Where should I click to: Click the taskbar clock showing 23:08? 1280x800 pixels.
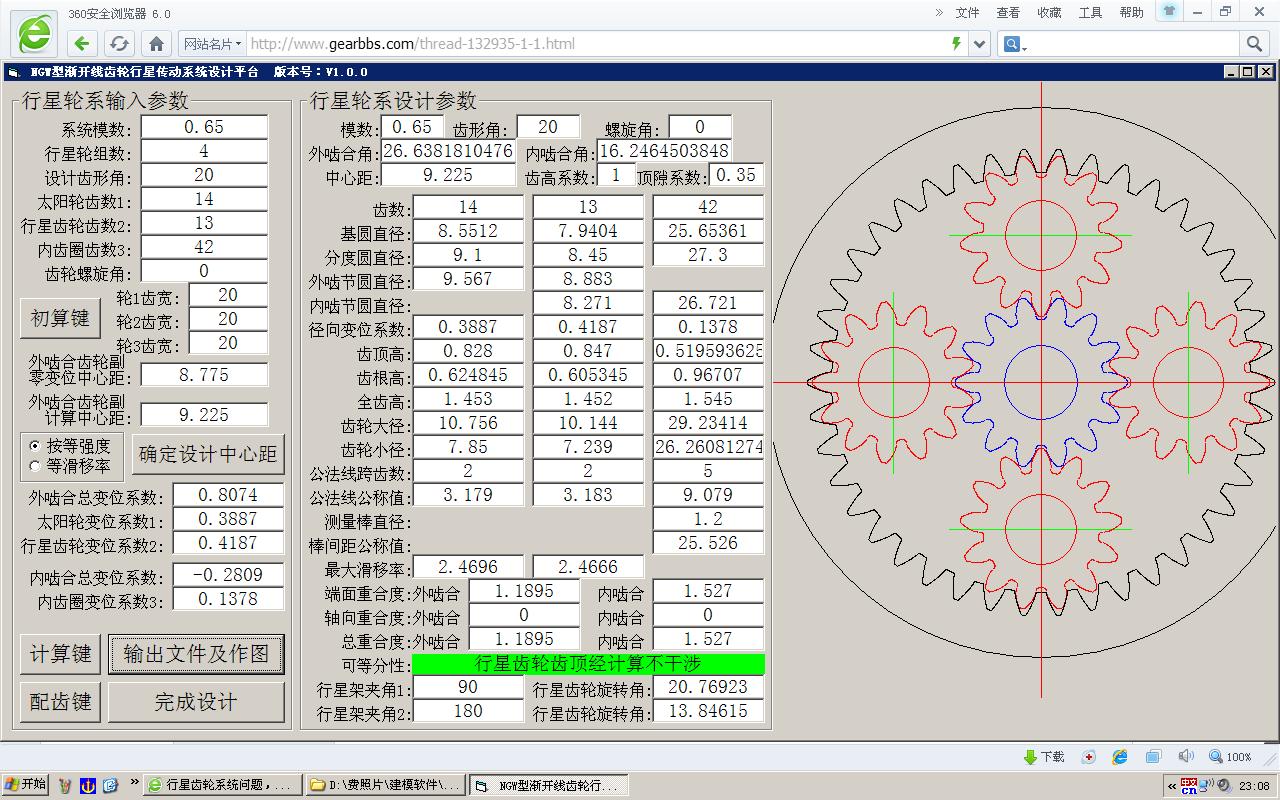tap(1254, 786)
